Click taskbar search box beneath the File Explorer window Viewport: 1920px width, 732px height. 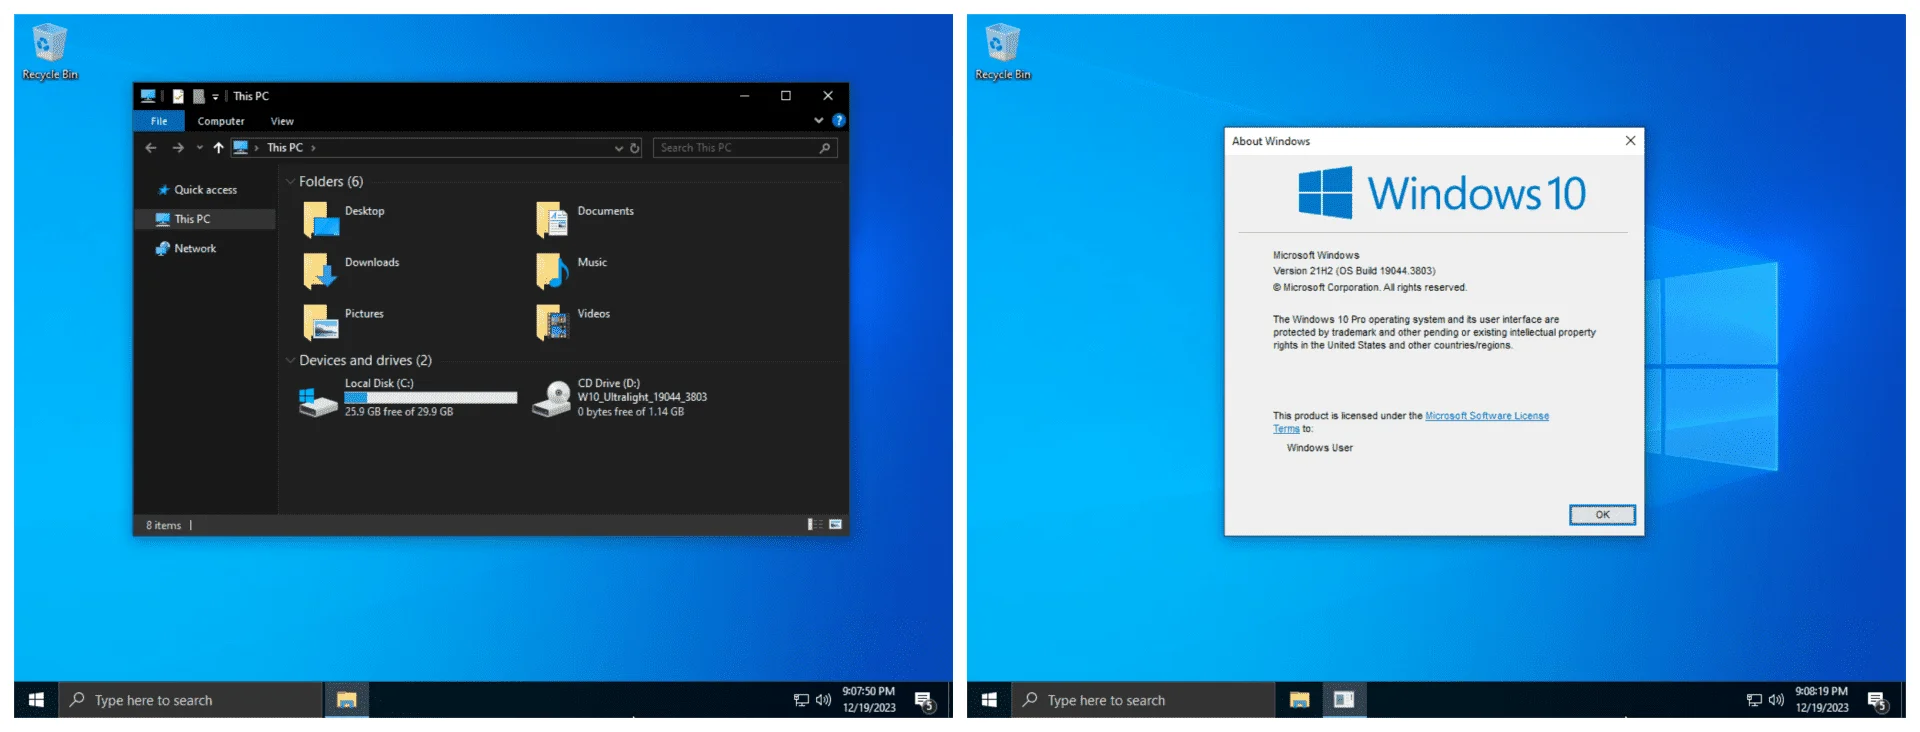(x=191, y=700)
